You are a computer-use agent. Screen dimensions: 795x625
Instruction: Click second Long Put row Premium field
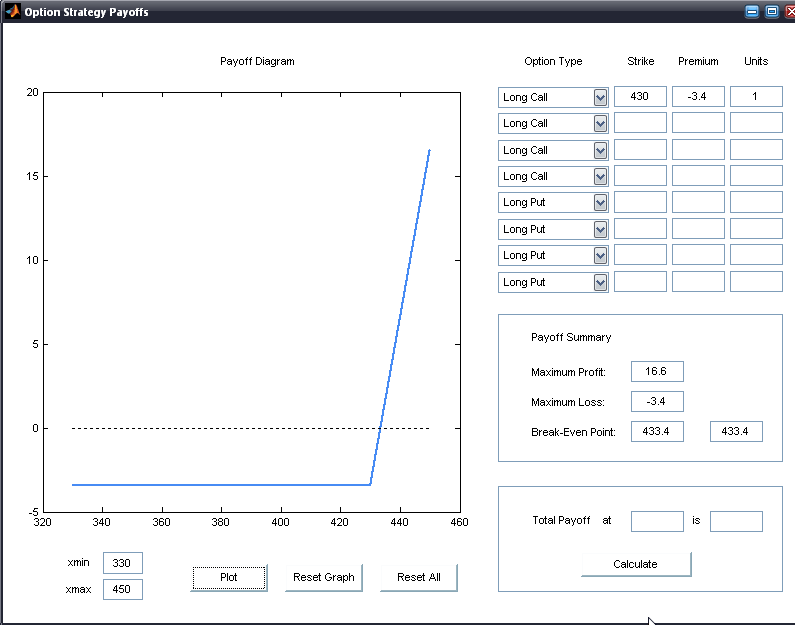point(698,229)
